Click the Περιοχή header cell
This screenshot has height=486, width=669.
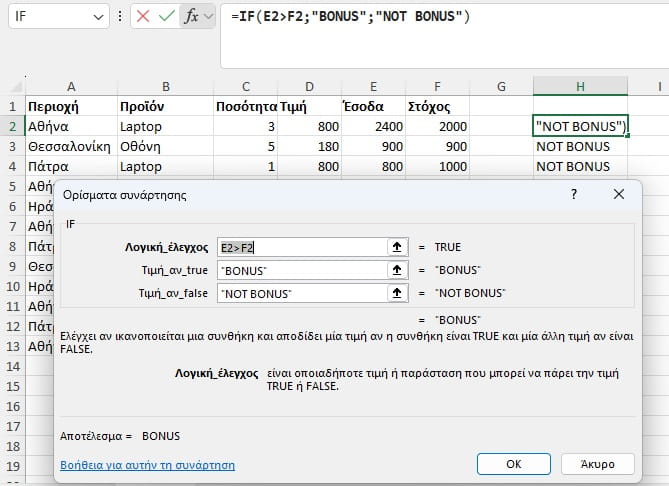point(71,106)
